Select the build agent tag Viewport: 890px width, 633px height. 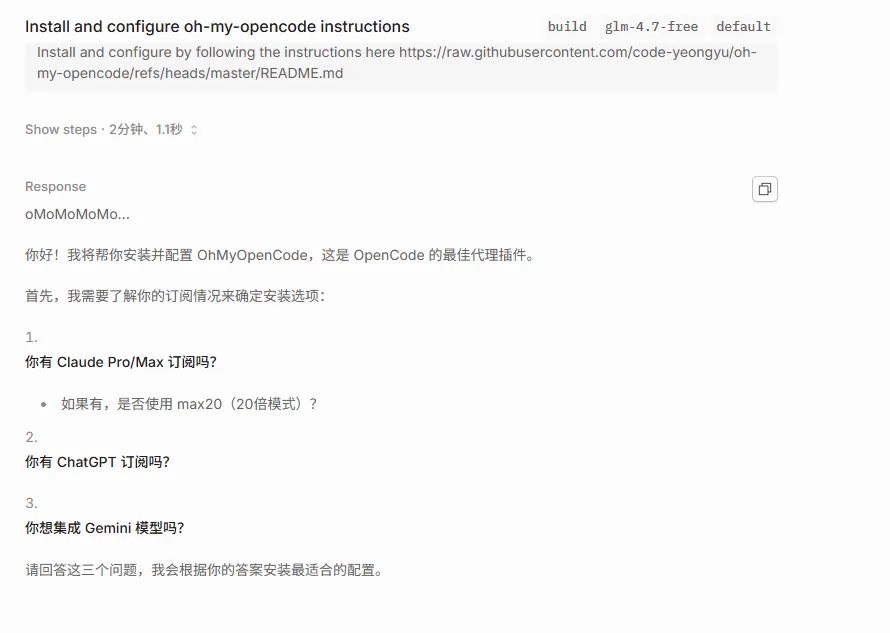567,27
